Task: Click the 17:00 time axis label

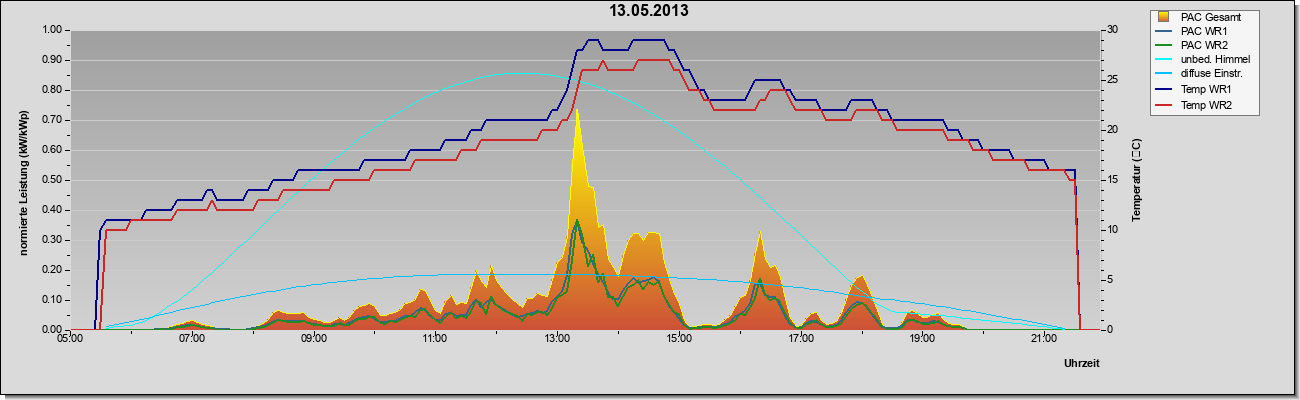Action: pos(800,340)
